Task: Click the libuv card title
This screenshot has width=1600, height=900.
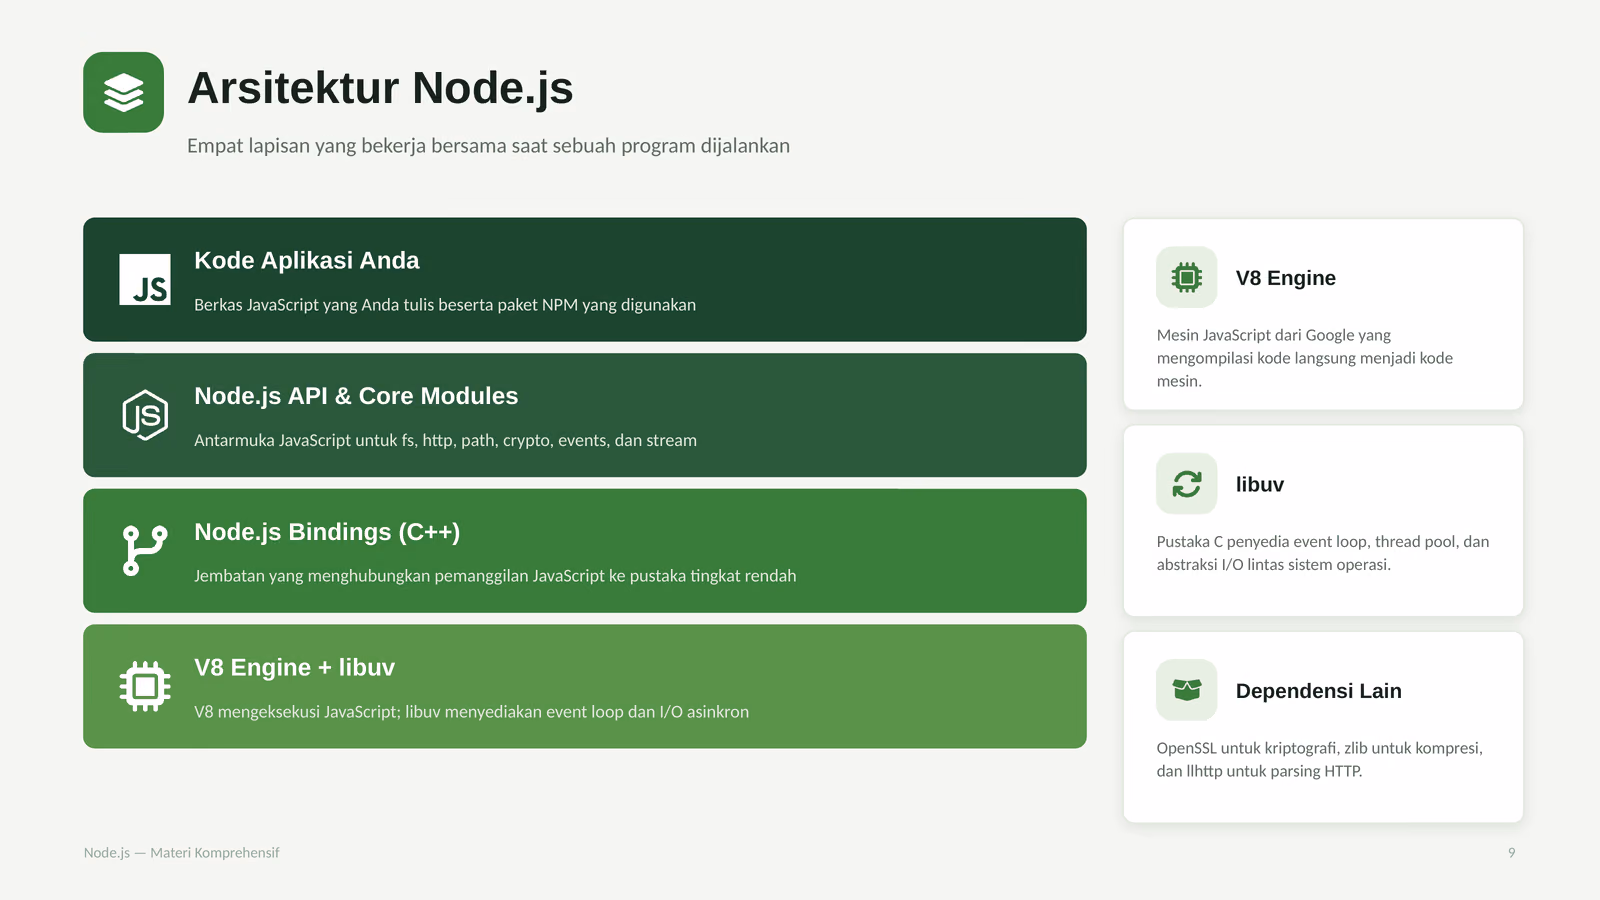Action: (1259, 485)
